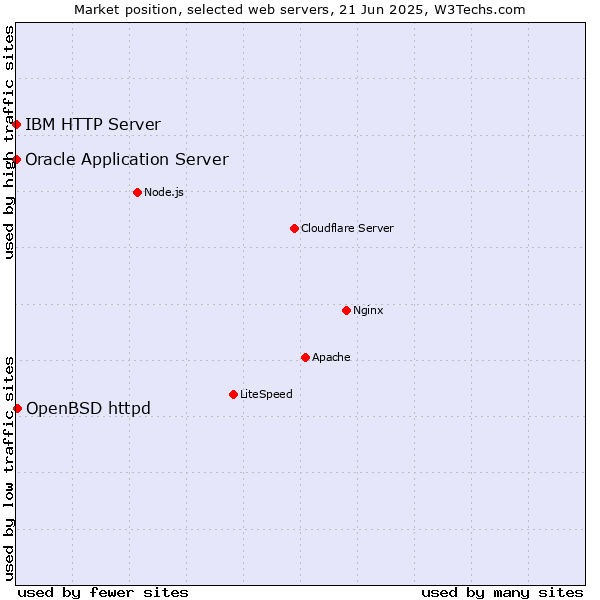Select the 'OpenBSD httpd' label text
The height and width of the screenshot is (600, 600).
point(88,408)
